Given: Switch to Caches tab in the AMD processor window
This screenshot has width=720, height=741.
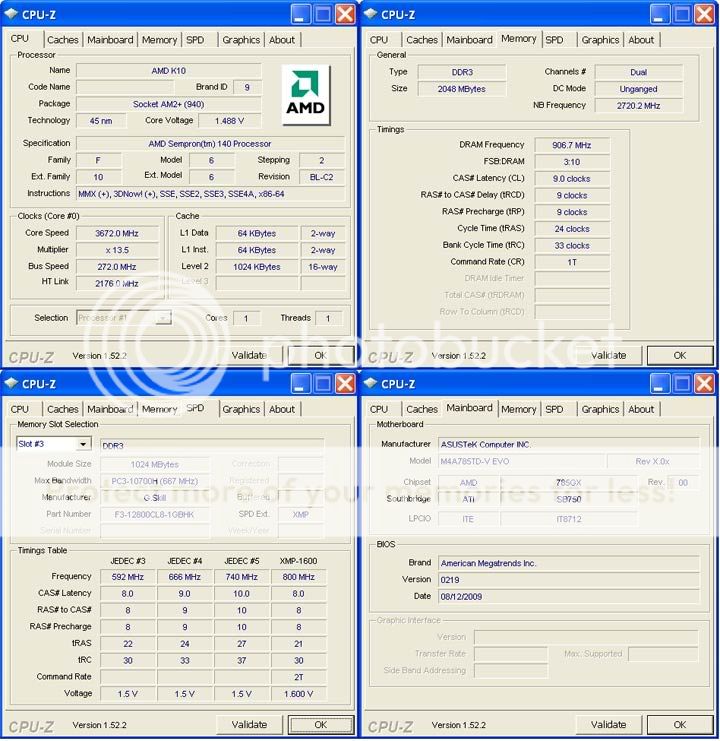Looking at the screenshot, I should [x=63, y=40].
